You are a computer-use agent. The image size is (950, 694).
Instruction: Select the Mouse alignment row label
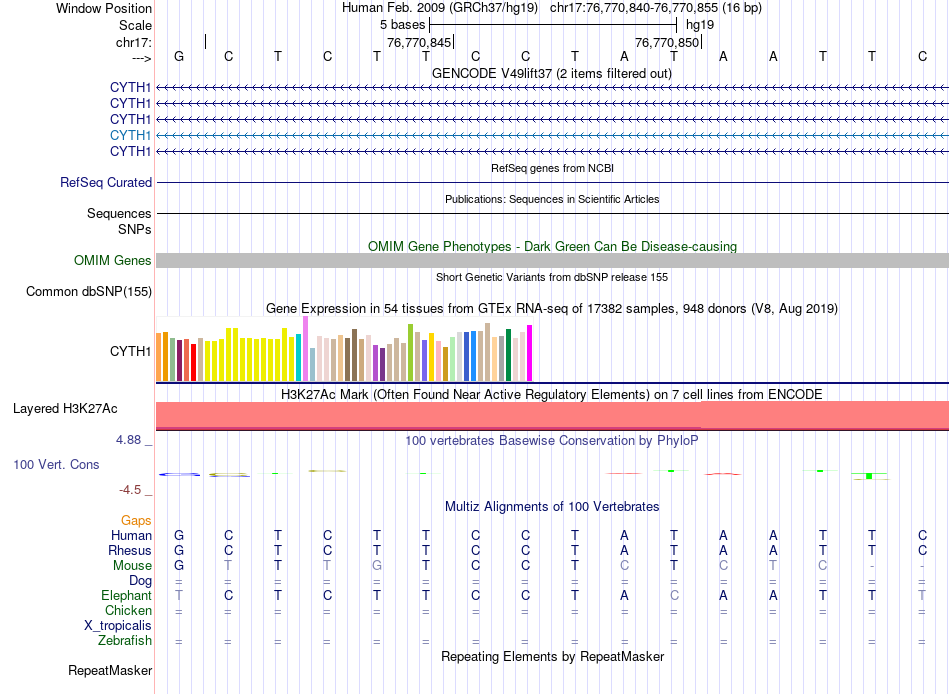132,566
